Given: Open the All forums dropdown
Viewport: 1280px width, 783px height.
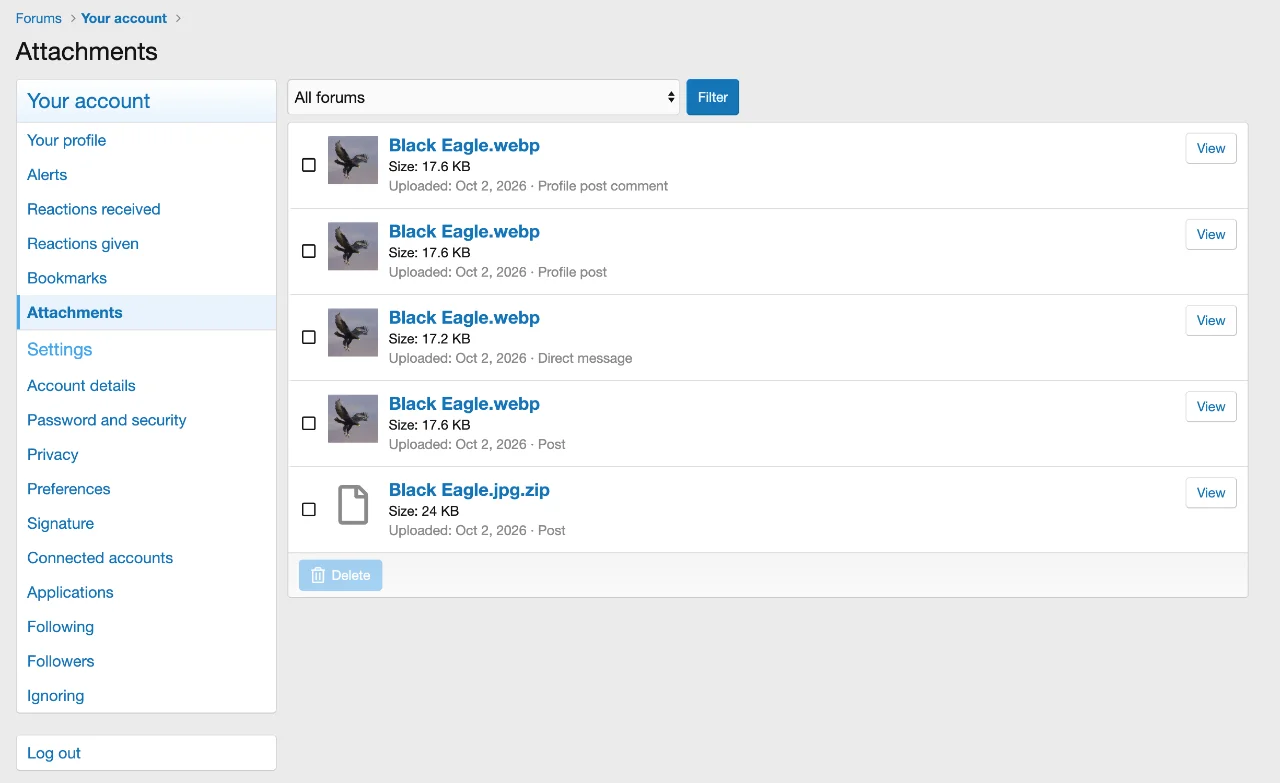Looking at the screenshot, I should click(484, 97).
